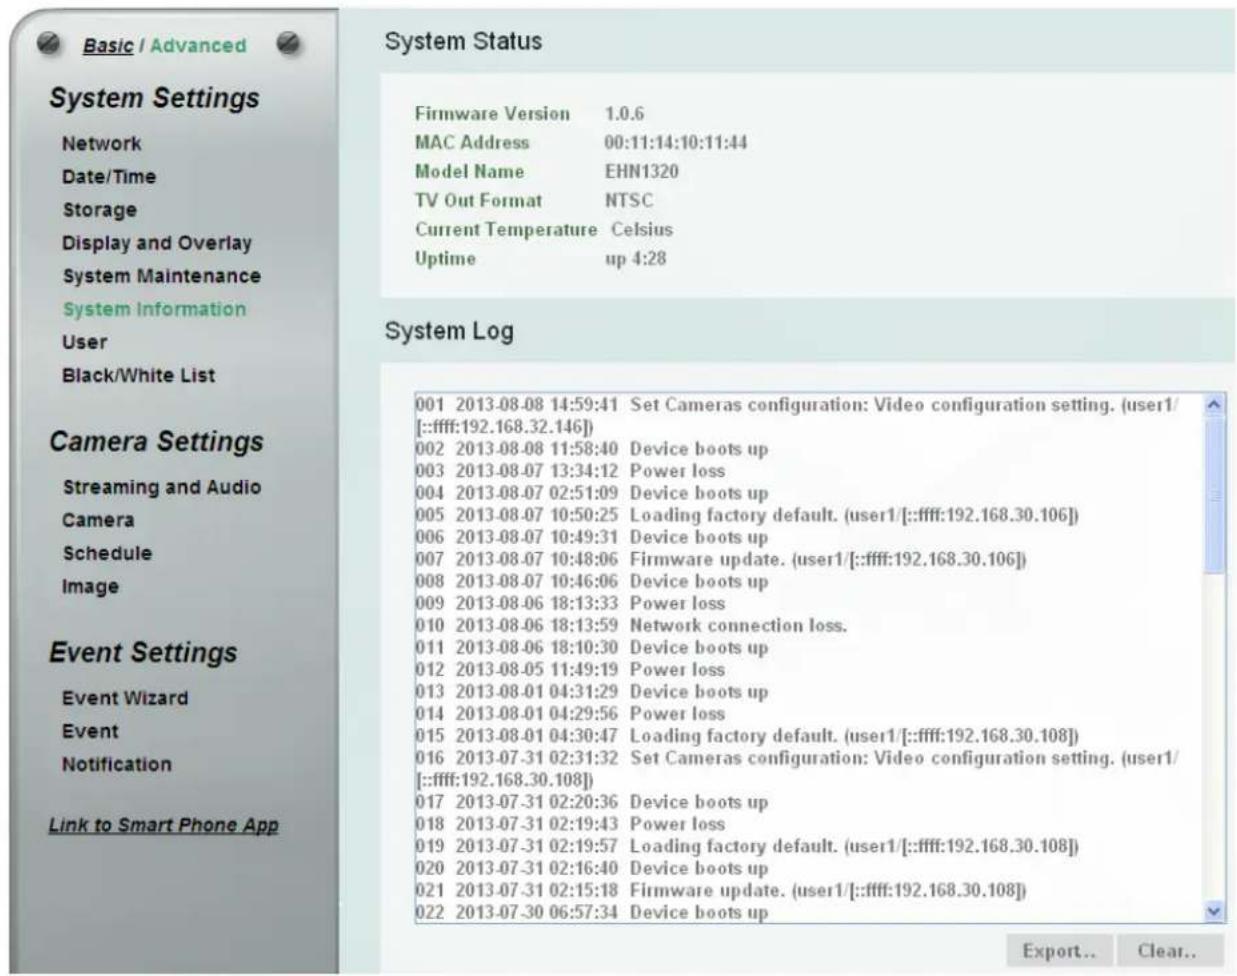1237x976 pixels.
Task: Open User settings page
Action: [x=85, y=342]
